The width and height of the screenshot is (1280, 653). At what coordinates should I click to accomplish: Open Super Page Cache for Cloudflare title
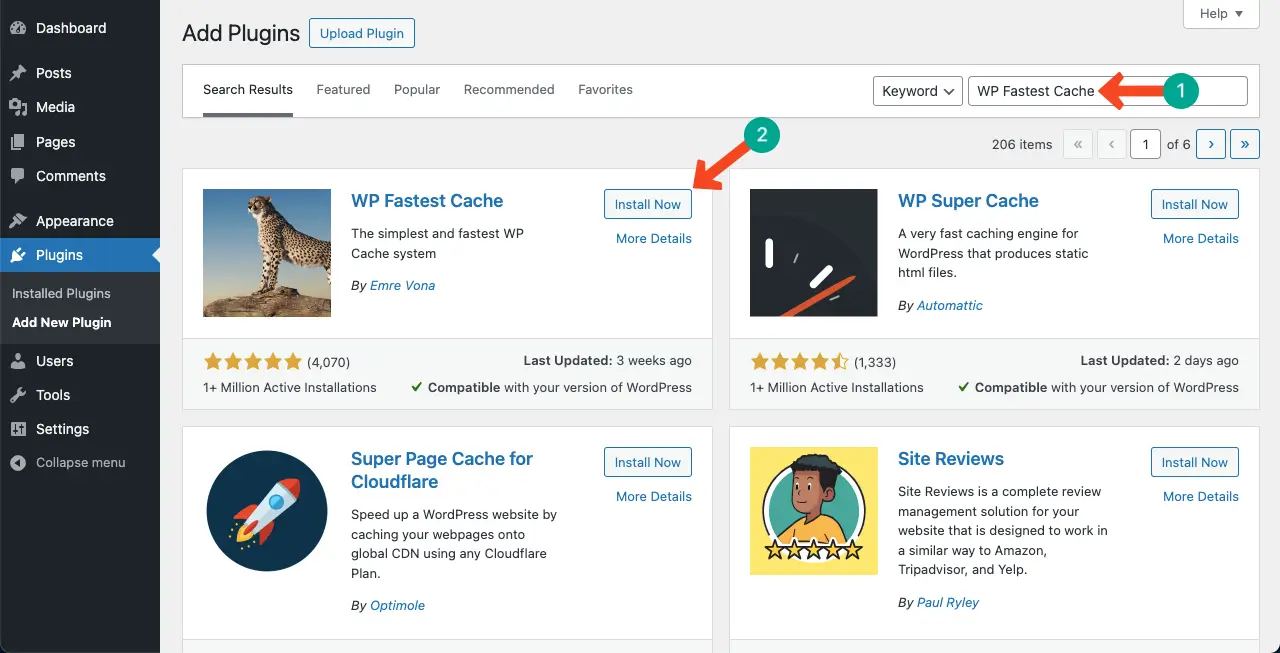pos(442,470)
